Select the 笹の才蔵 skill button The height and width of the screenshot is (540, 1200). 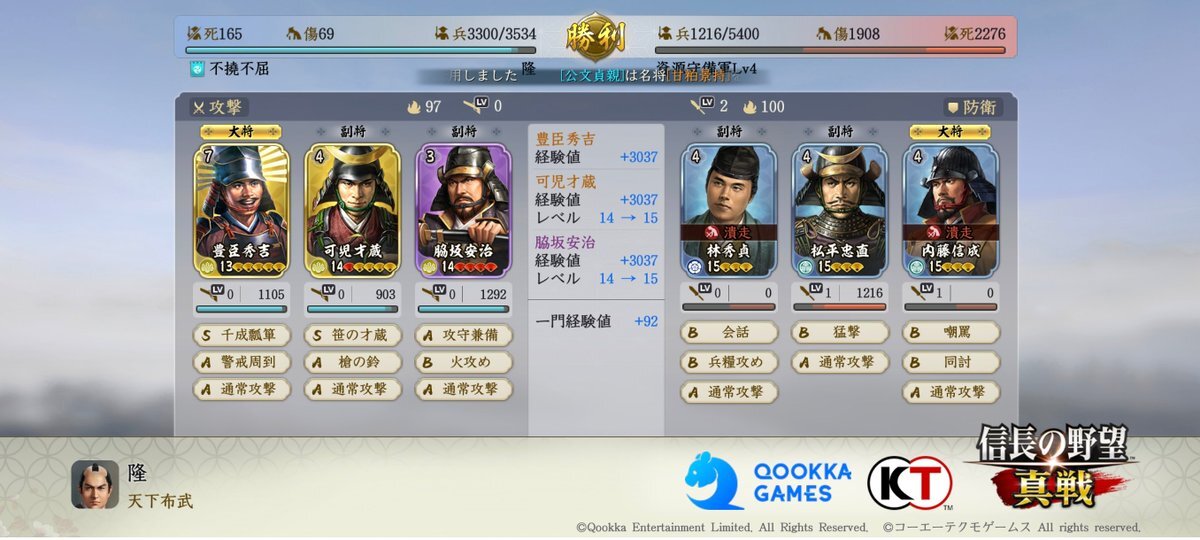pos(352,335)
